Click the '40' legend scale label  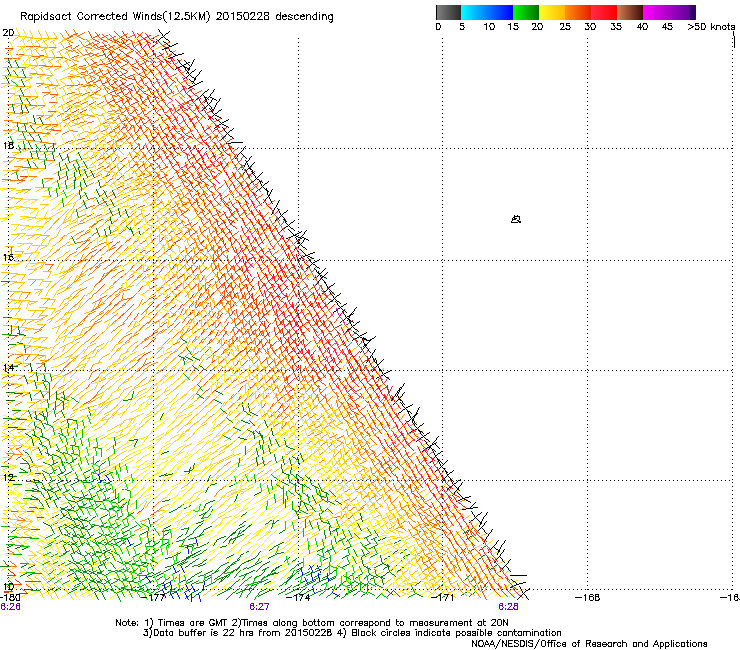tap(642, 27)
